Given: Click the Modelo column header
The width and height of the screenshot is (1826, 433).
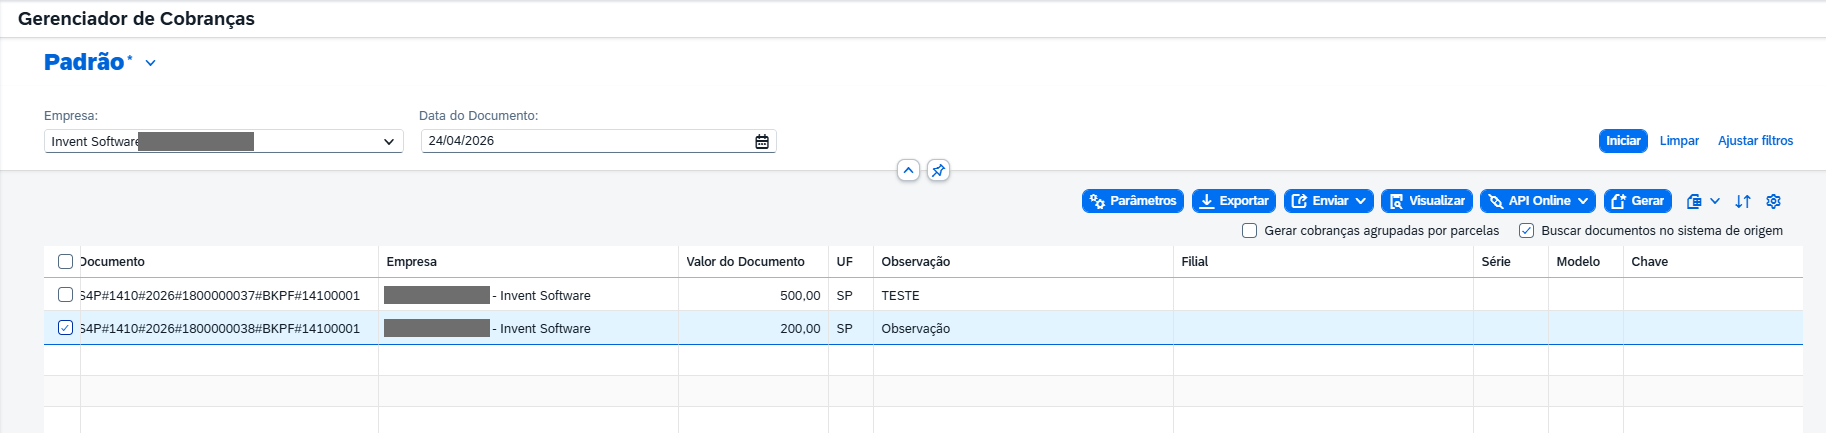Looking at the screenshot, I should tap(1586, 262).
